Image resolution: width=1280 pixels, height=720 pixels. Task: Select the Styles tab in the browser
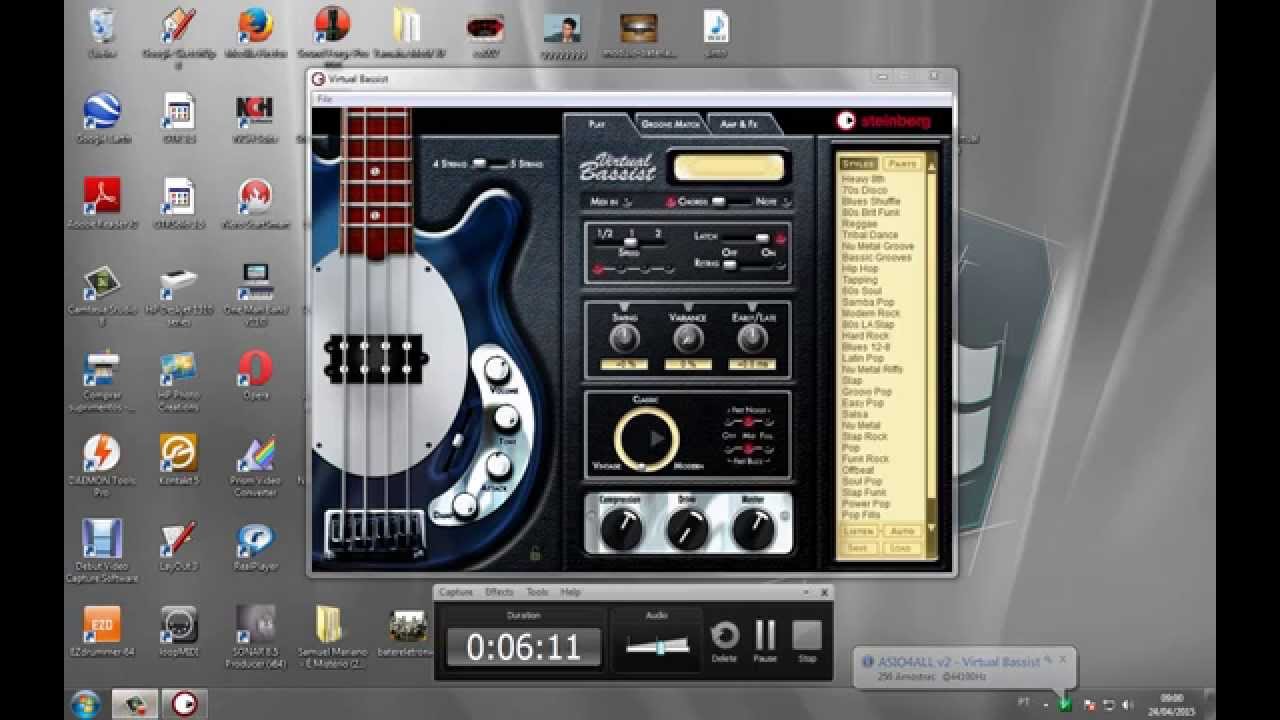(x=858, y=164)
